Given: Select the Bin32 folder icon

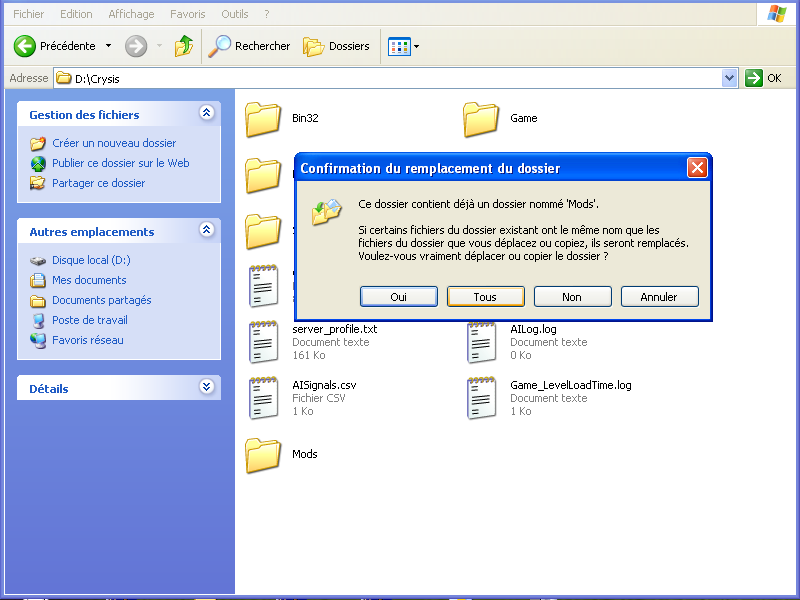Looking at the screenshot, I should coord(263,119).
